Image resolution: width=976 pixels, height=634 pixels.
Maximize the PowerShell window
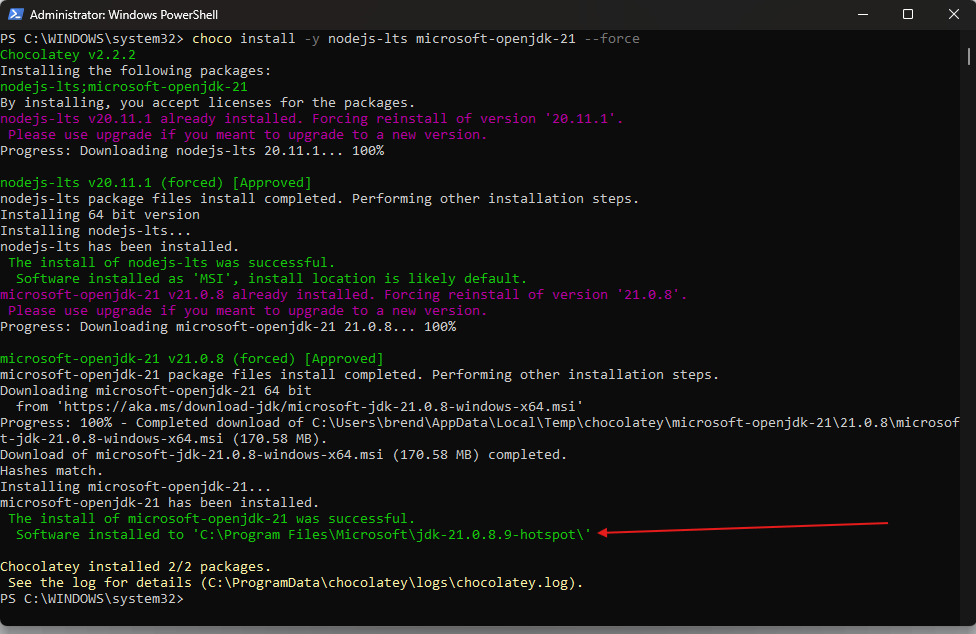[908, 15]
